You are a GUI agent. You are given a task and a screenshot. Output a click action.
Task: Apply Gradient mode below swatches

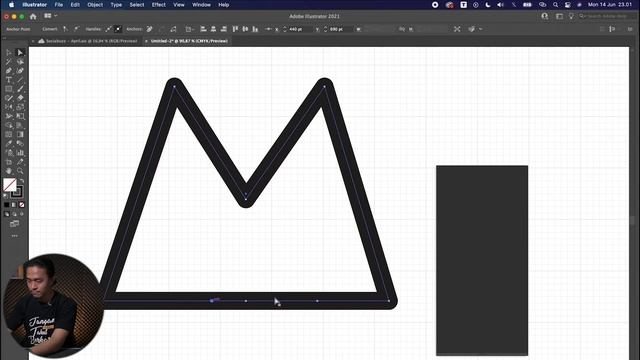coord(14,205)
